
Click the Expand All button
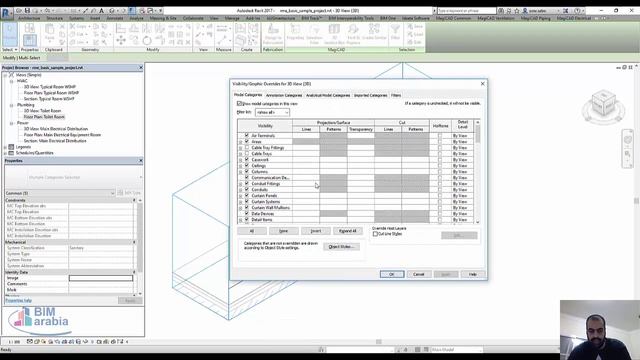point(348,231)
